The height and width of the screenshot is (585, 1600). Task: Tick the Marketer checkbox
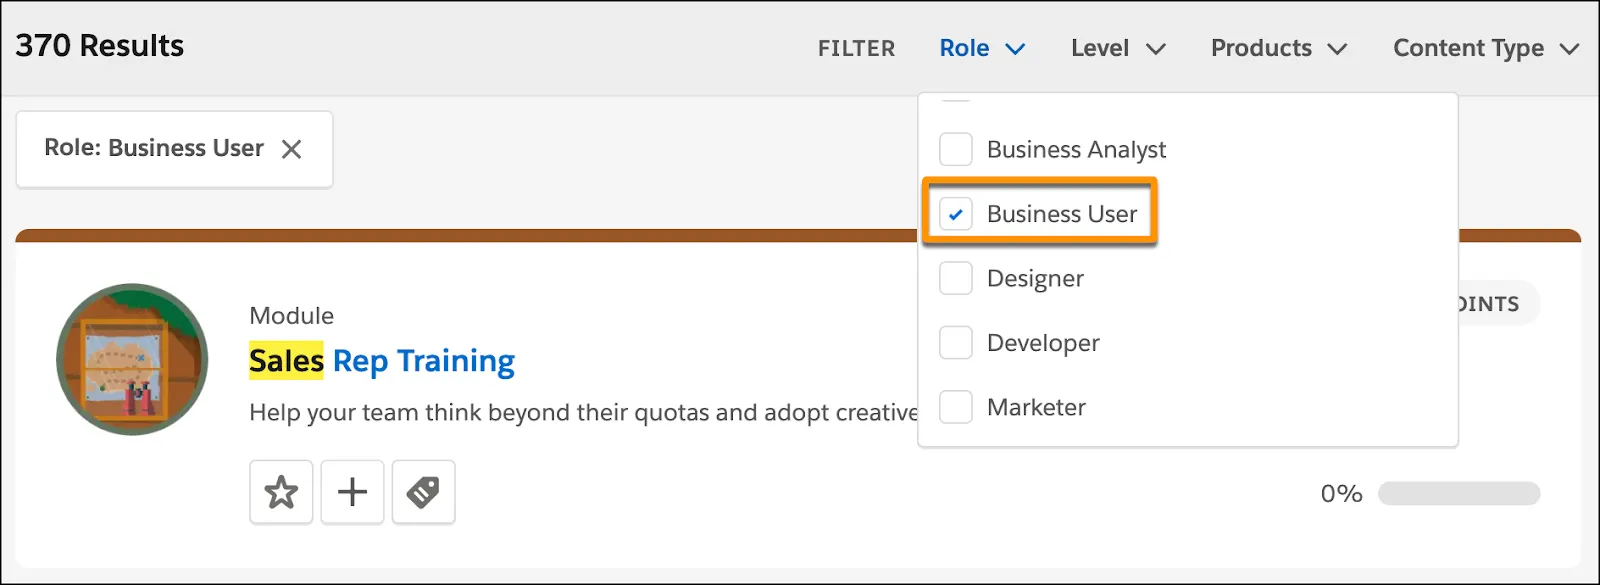click(956, 407)
